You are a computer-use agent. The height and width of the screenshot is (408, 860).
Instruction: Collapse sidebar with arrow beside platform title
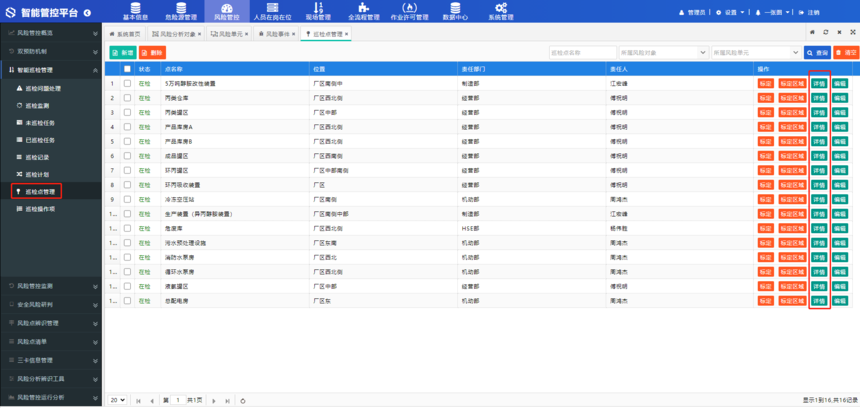coord(86,12)
